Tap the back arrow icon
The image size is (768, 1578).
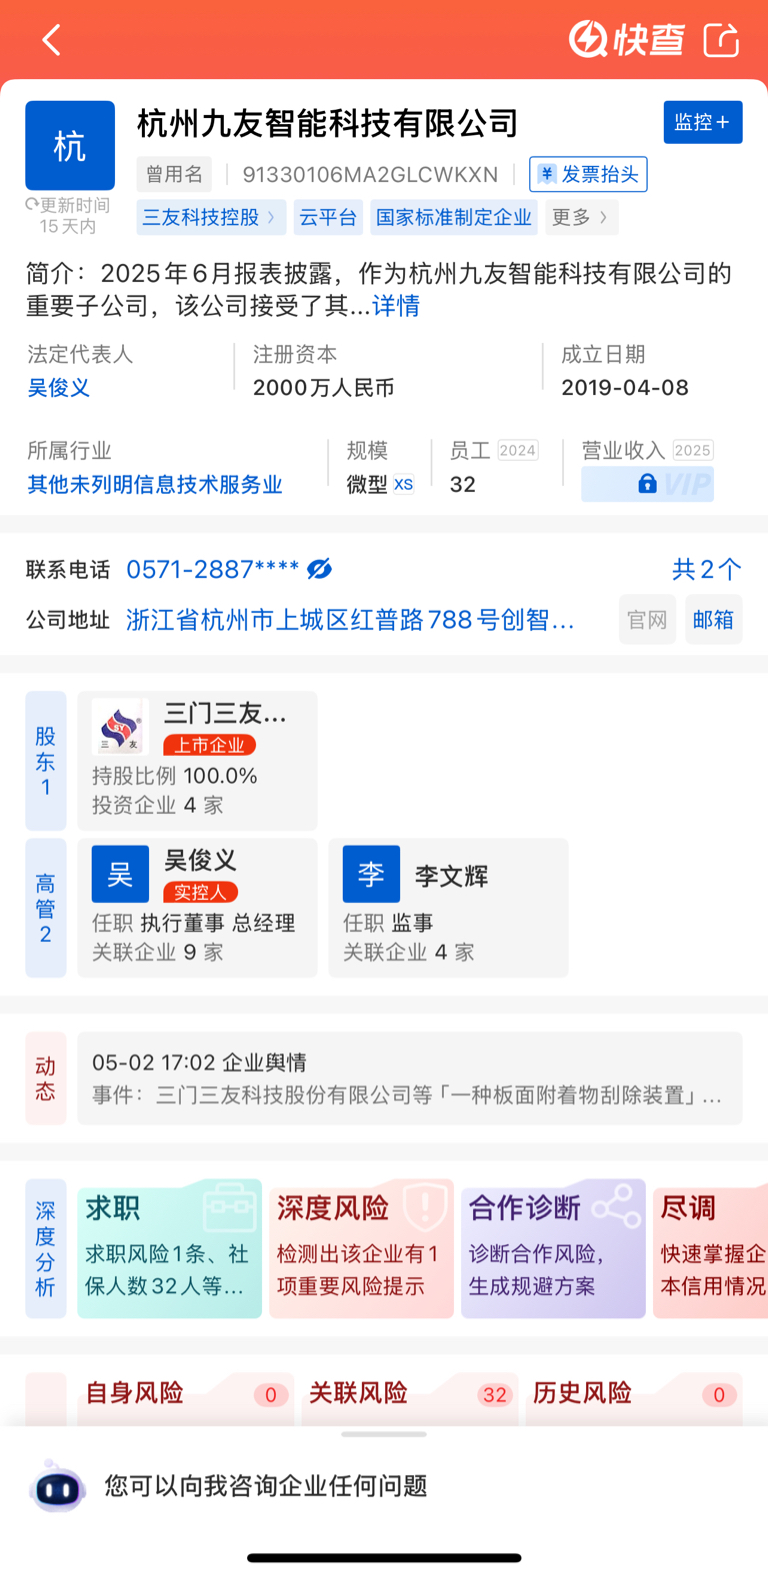click(x=52, y=40)
